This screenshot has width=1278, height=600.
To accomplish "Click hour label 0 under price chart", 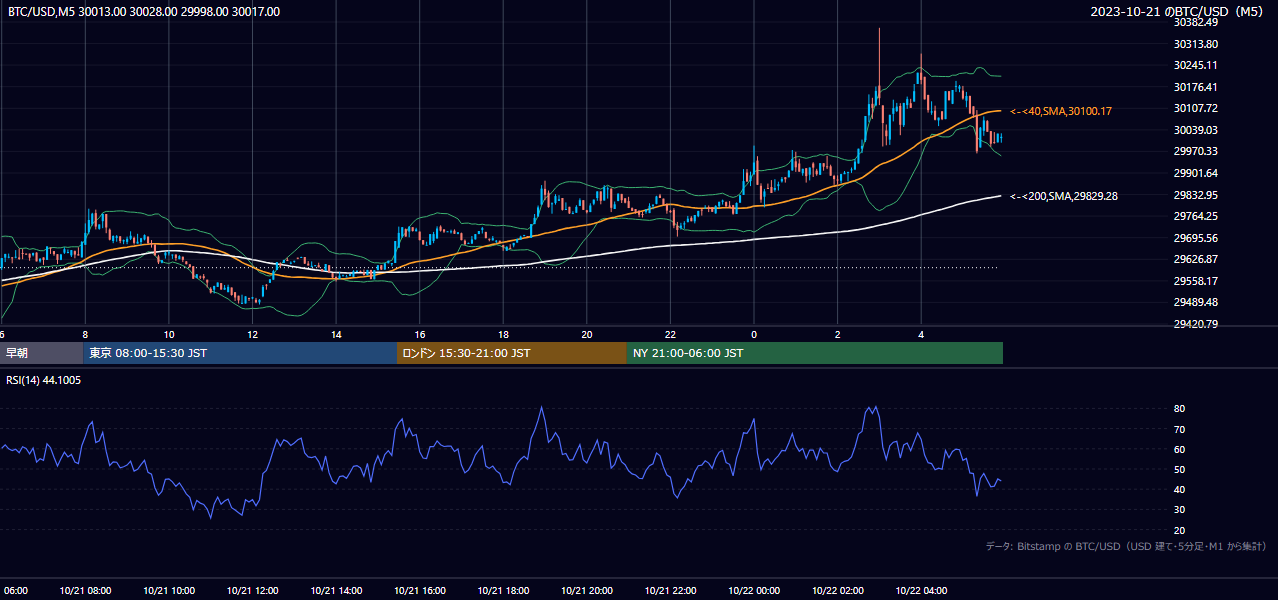I will 754,334.
